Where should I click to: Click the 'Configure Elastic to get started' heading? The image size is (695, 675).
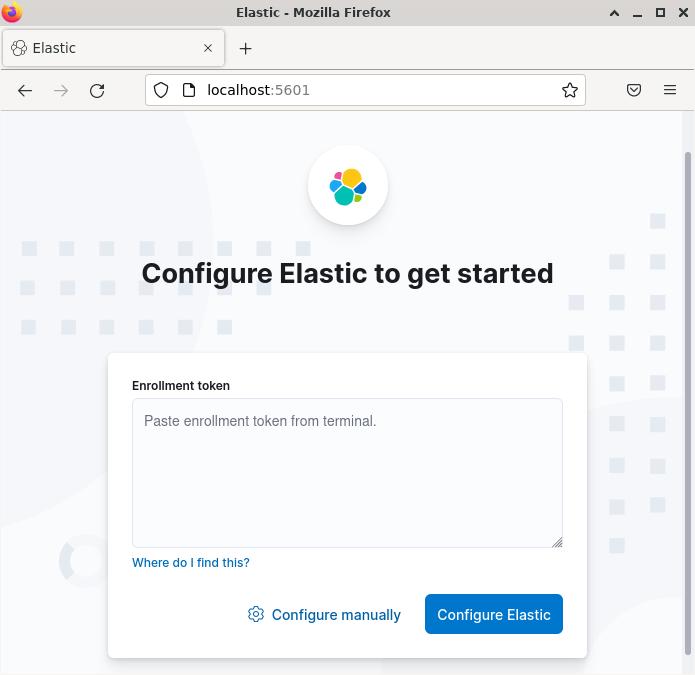click(348, 274)
